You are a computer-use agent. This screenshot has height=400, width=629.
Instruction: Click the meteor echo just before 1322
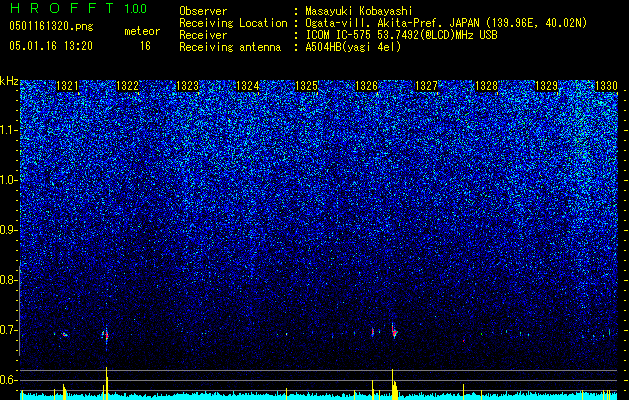106,335
